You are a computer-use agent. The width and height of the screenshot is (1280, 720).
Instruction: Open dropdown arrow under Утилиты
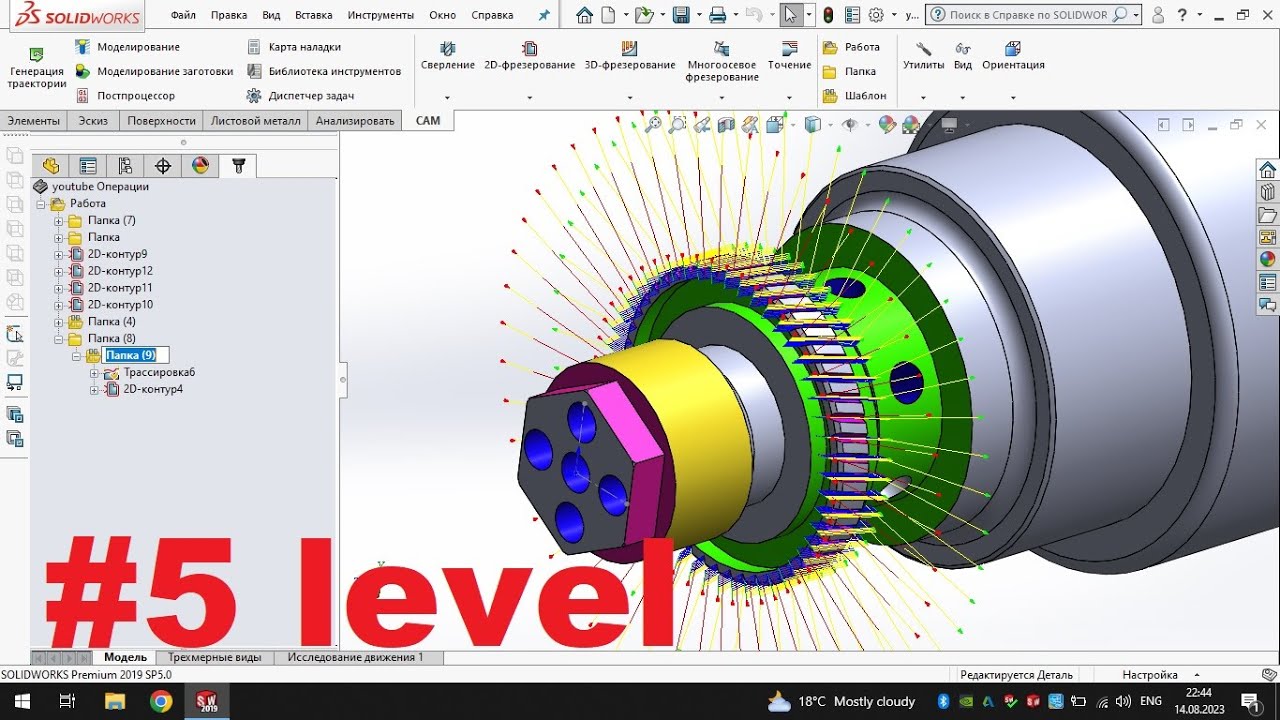(x=923, y=98)
